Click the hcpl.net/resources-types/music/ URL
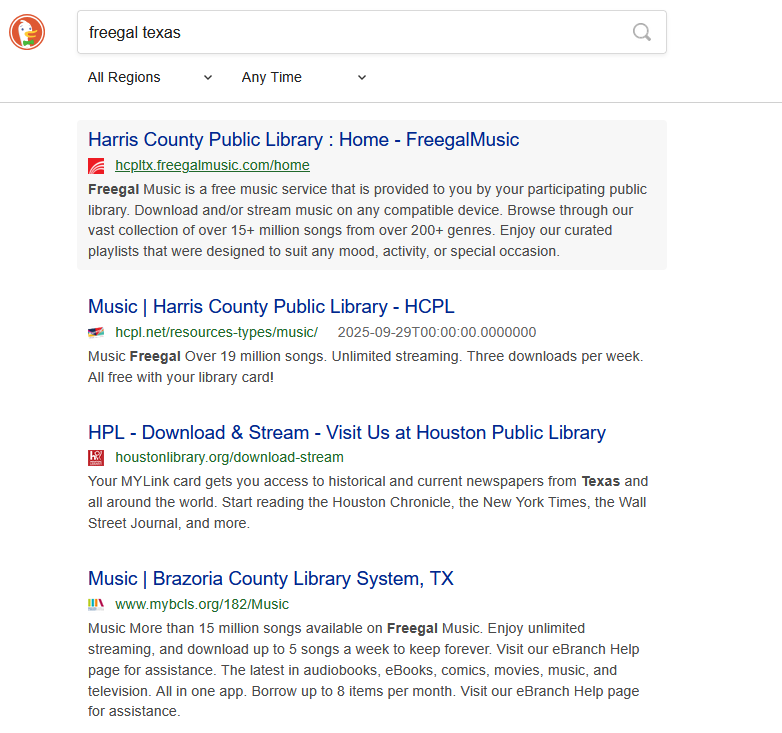This screenshot has height=733, width=782. click(x=216, y=332)
